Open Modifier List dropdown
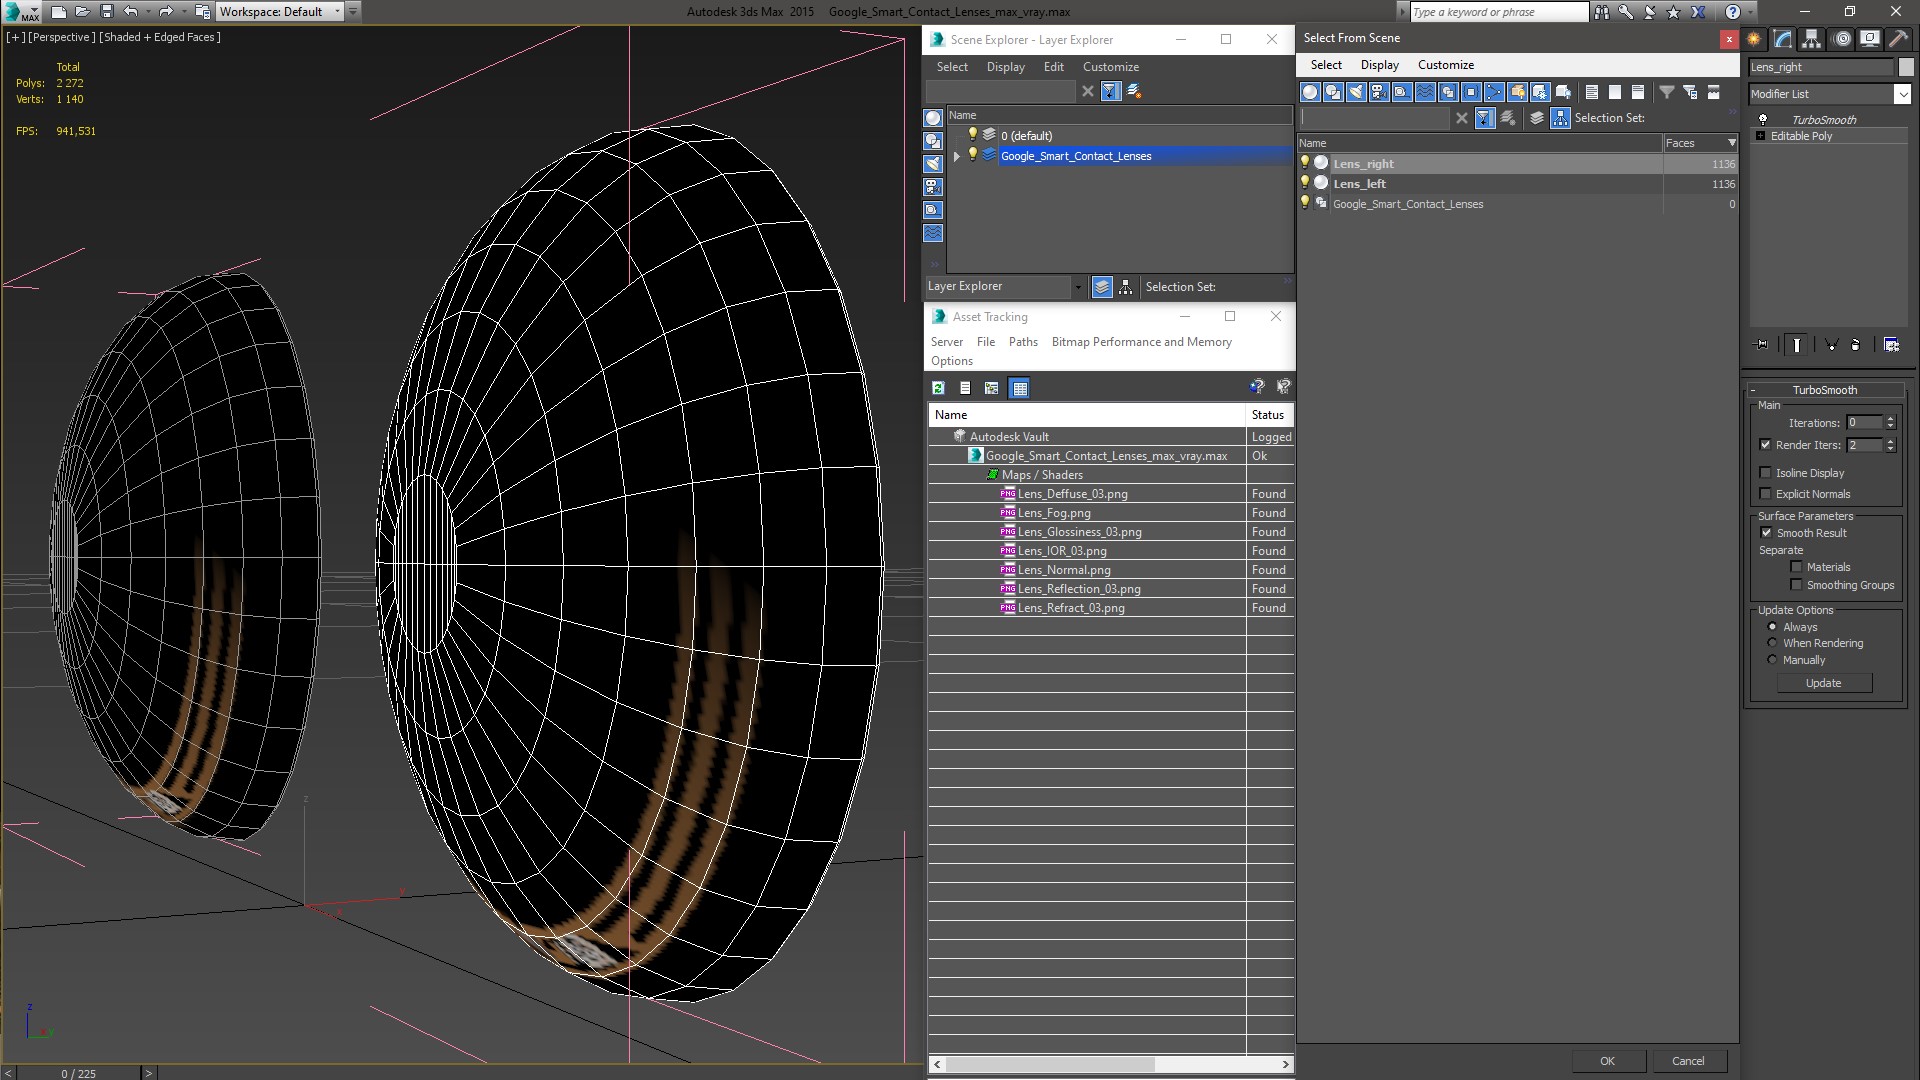 click(x=1902, y=94)
